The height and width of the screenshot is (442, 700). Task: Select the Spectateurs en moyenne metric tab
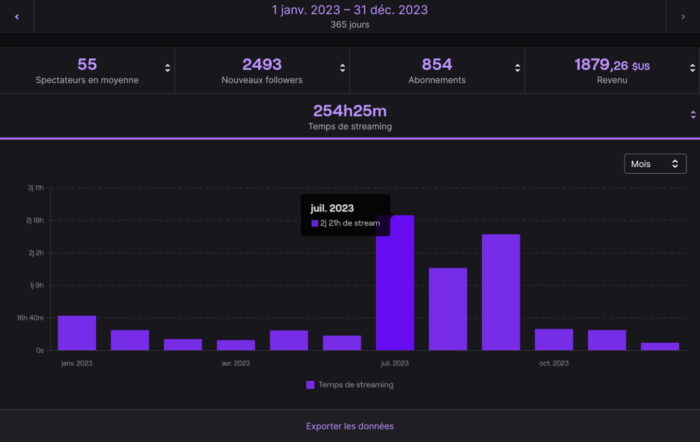pyautogui.click(x=87, y=71)
